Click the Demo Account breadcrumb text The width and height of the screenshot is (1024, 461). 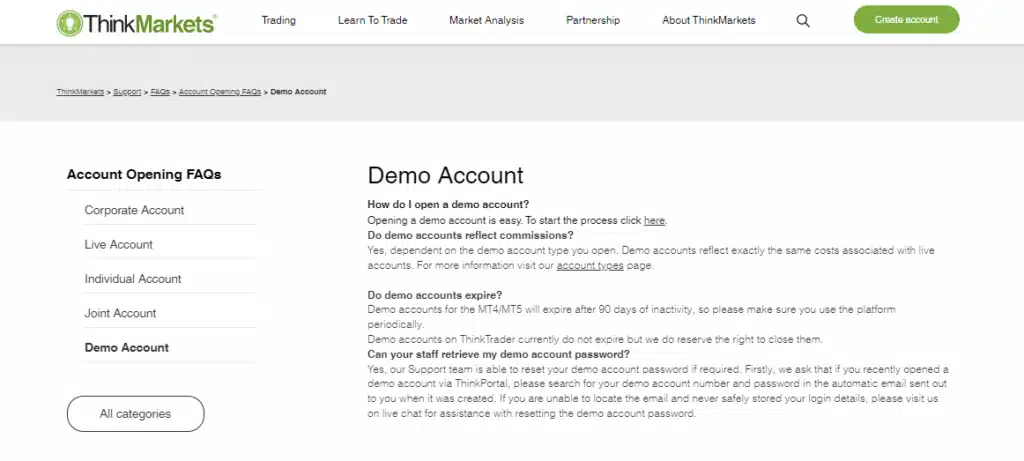(x=298, y=92)
